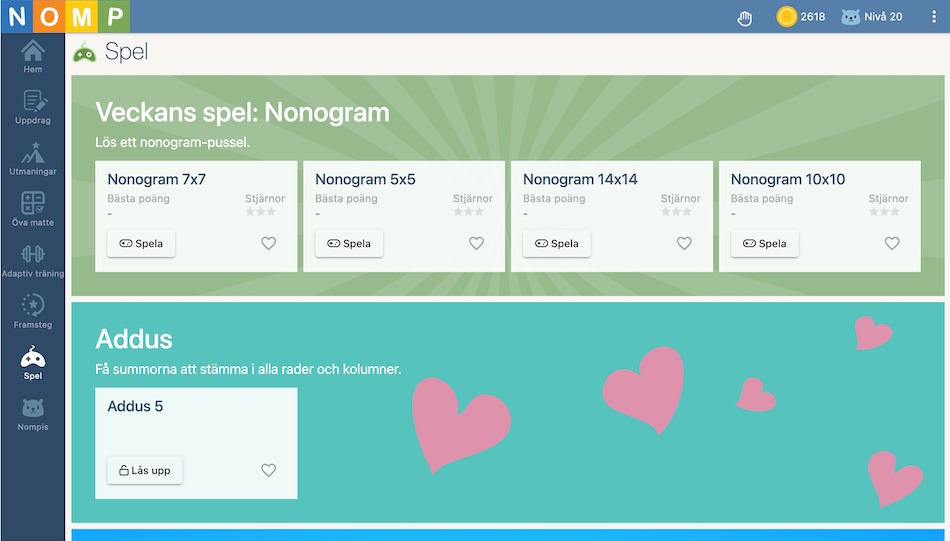The height and width of the screenshot is (541, 950).
Task: Click the NOMP logo
Action: [65, 16]
